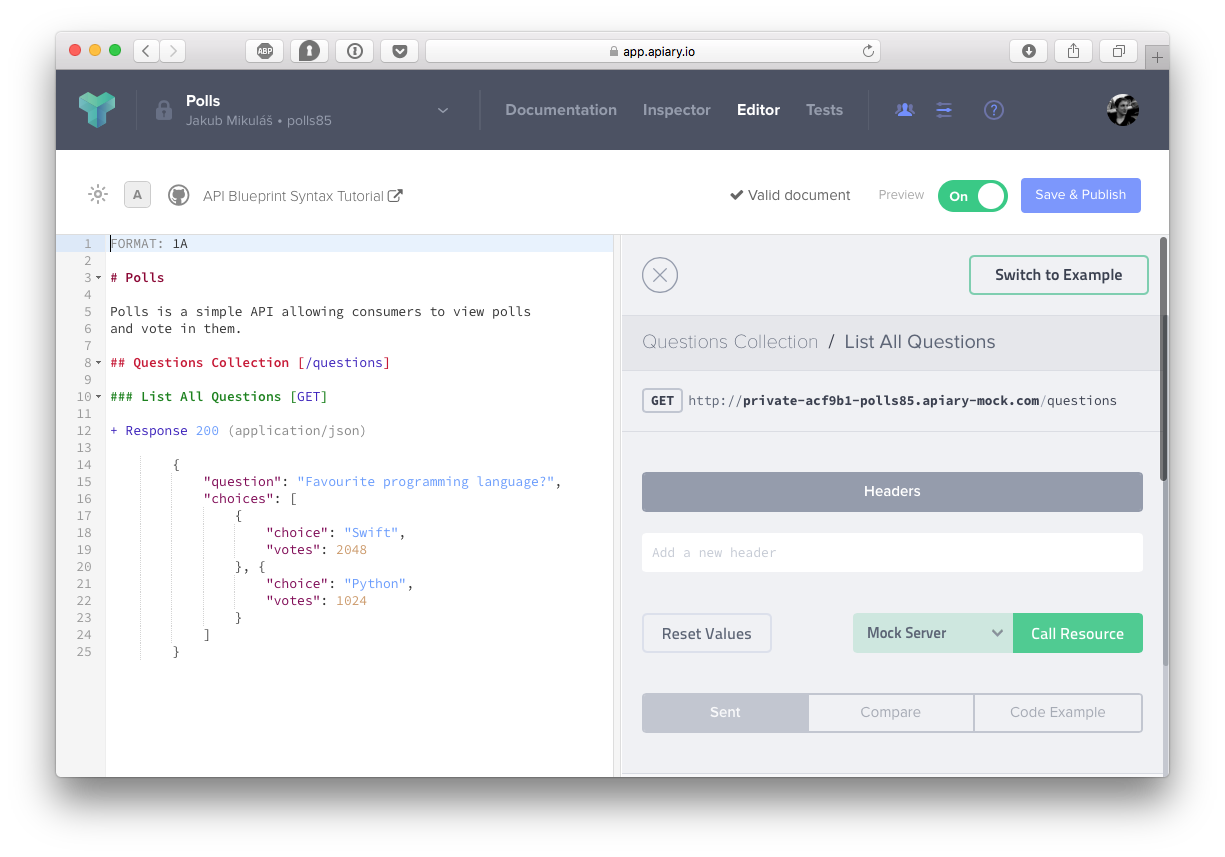The image size is (1225, 857).
Task: Click the 1Password keyhole extension icon
Action: pyautogui.click(x=310, y=51)
